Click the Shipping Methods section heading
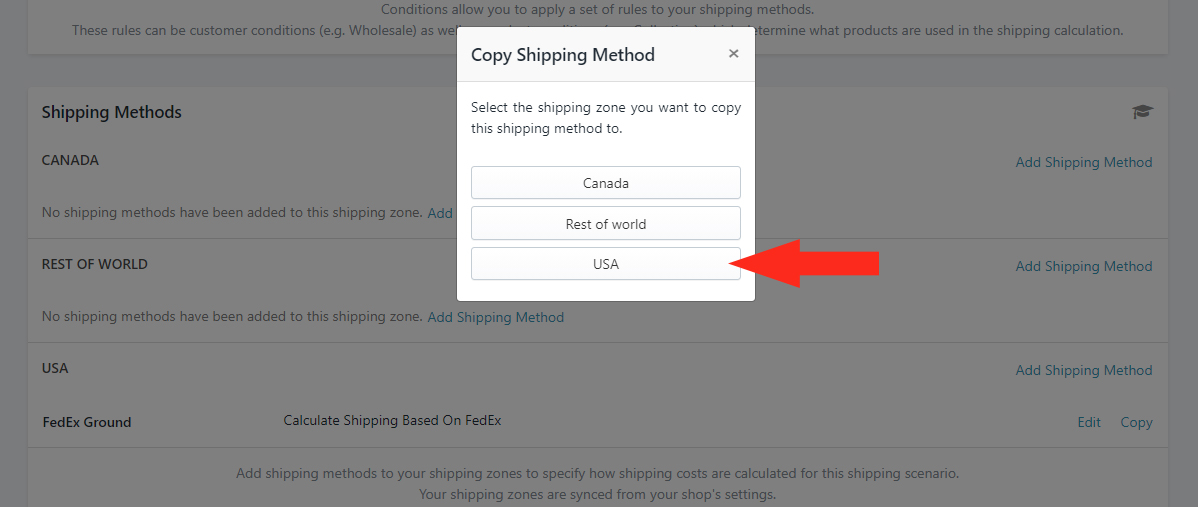The height and width of the screenshot is (507, 1198). coord(112,112)
